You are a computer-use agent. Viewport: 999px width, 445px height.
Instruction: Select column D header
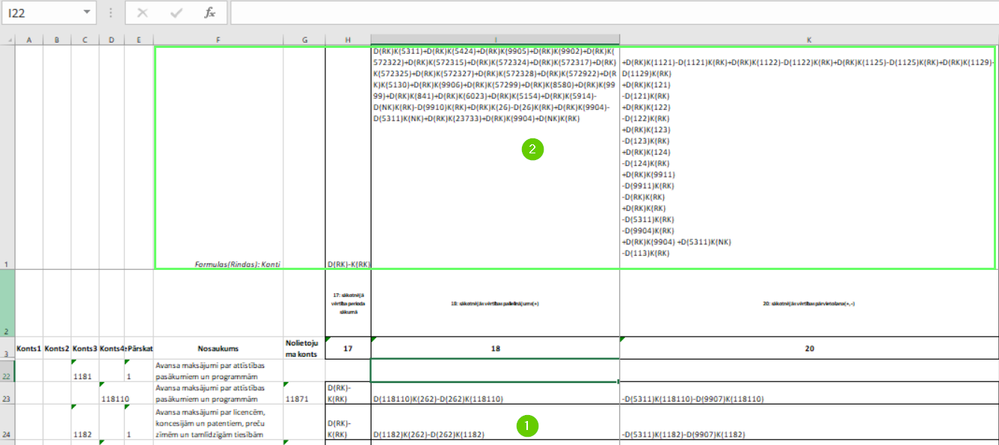(x=111, y=40)
